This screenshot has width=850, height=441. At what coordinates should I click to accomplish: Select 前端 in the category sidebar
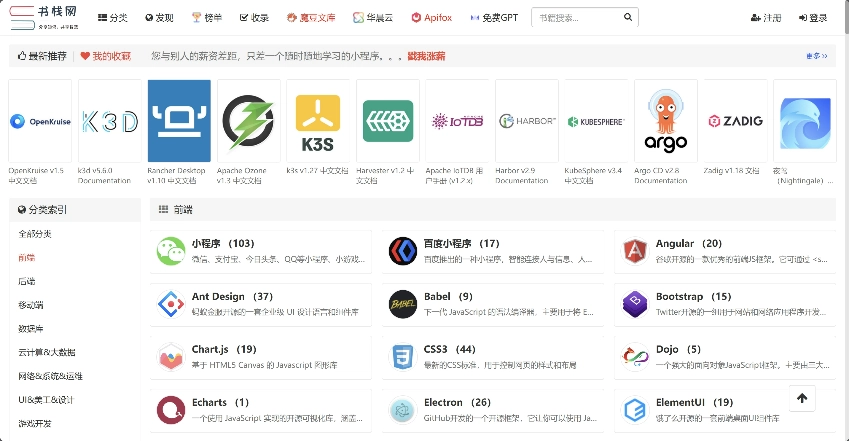click(x=27, y=258)
